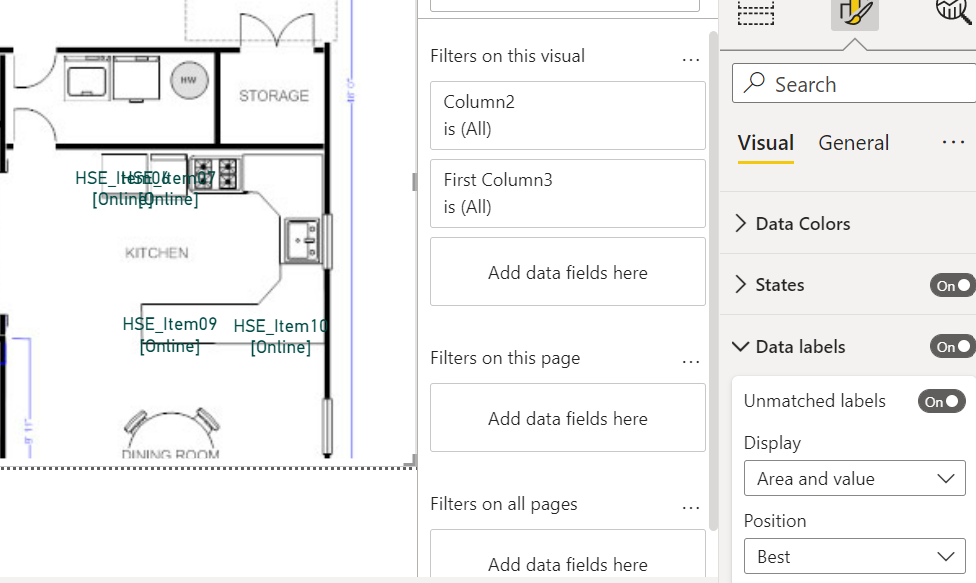Toggle the Data labels switch off
This screenshot has width=976, height=583.
tap(952, 347)
